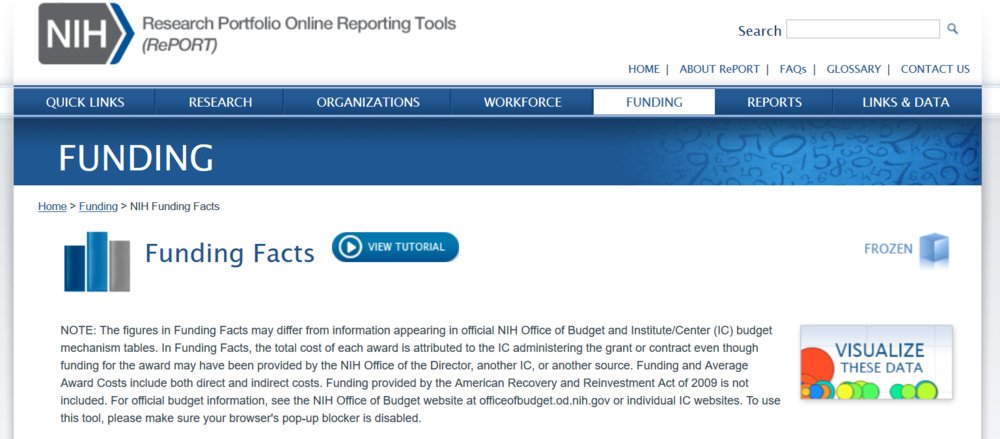Open the FAQs link
The image size is (1000, 439).
793,69
